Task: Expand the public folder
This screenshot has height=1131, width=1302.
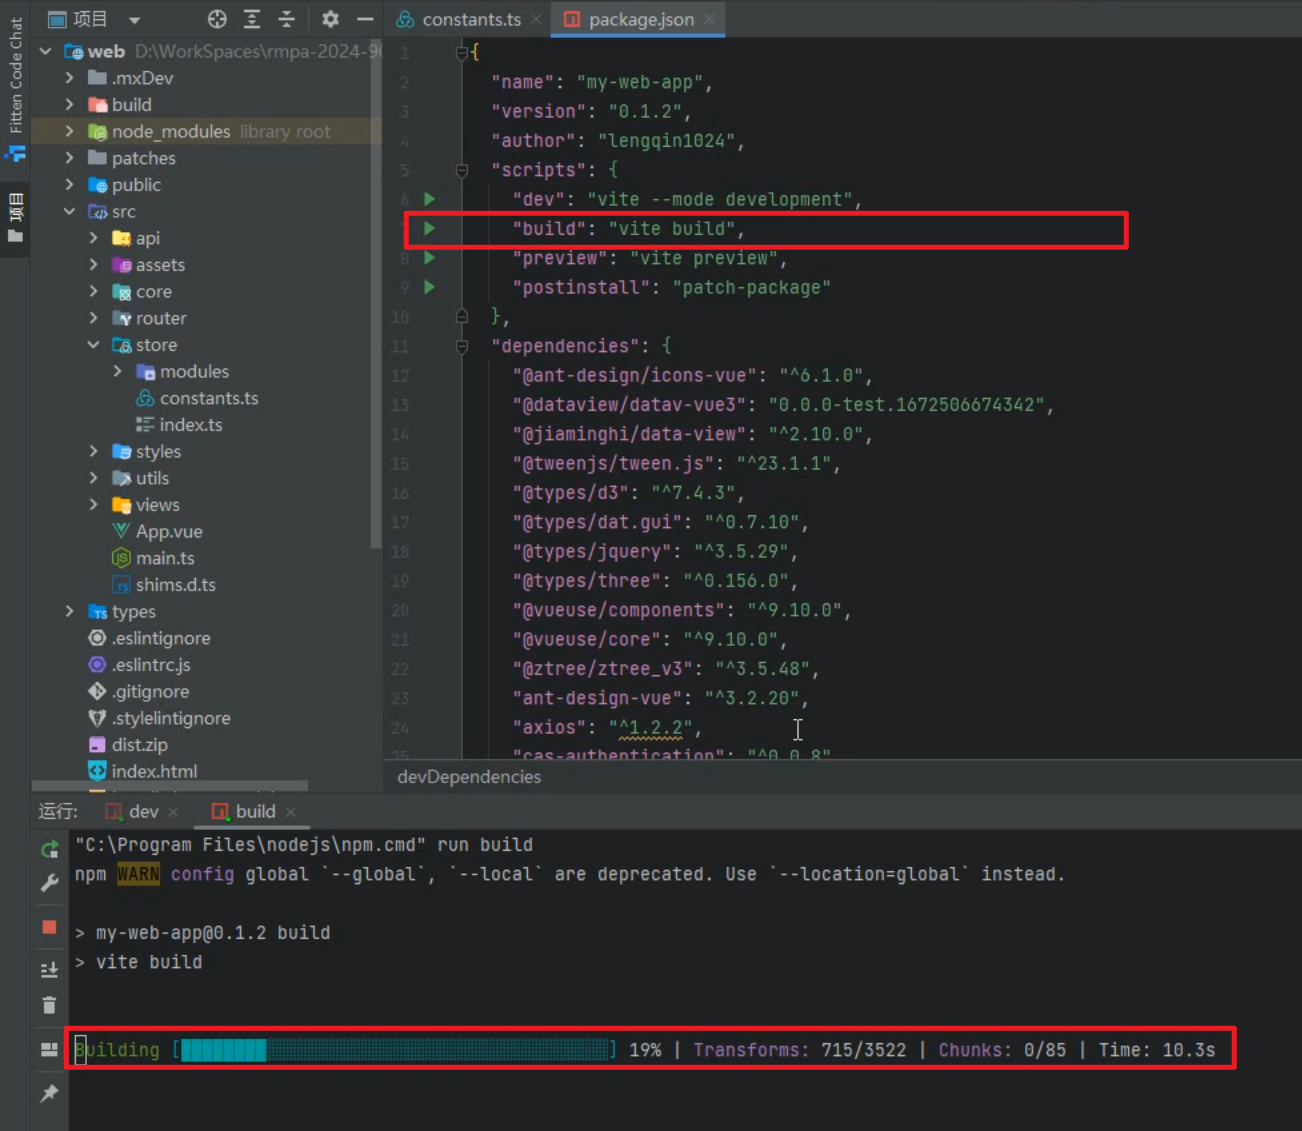Action: [x=69, y=185]
